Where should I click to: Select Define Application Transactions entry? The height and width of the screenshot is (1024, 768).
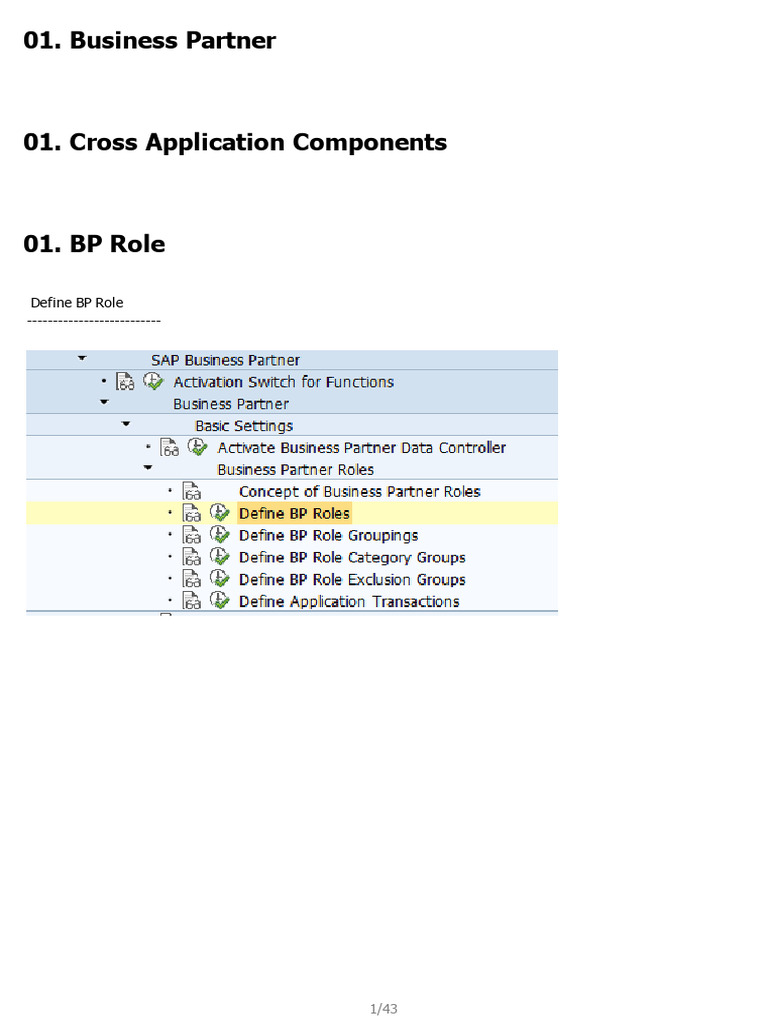pos(349,601)
